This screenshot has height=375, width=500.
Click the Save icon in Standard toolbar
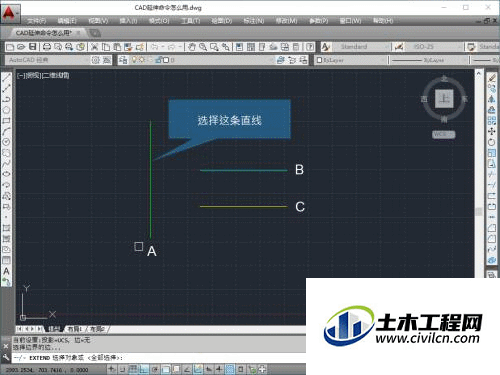(x=32, y=47)
